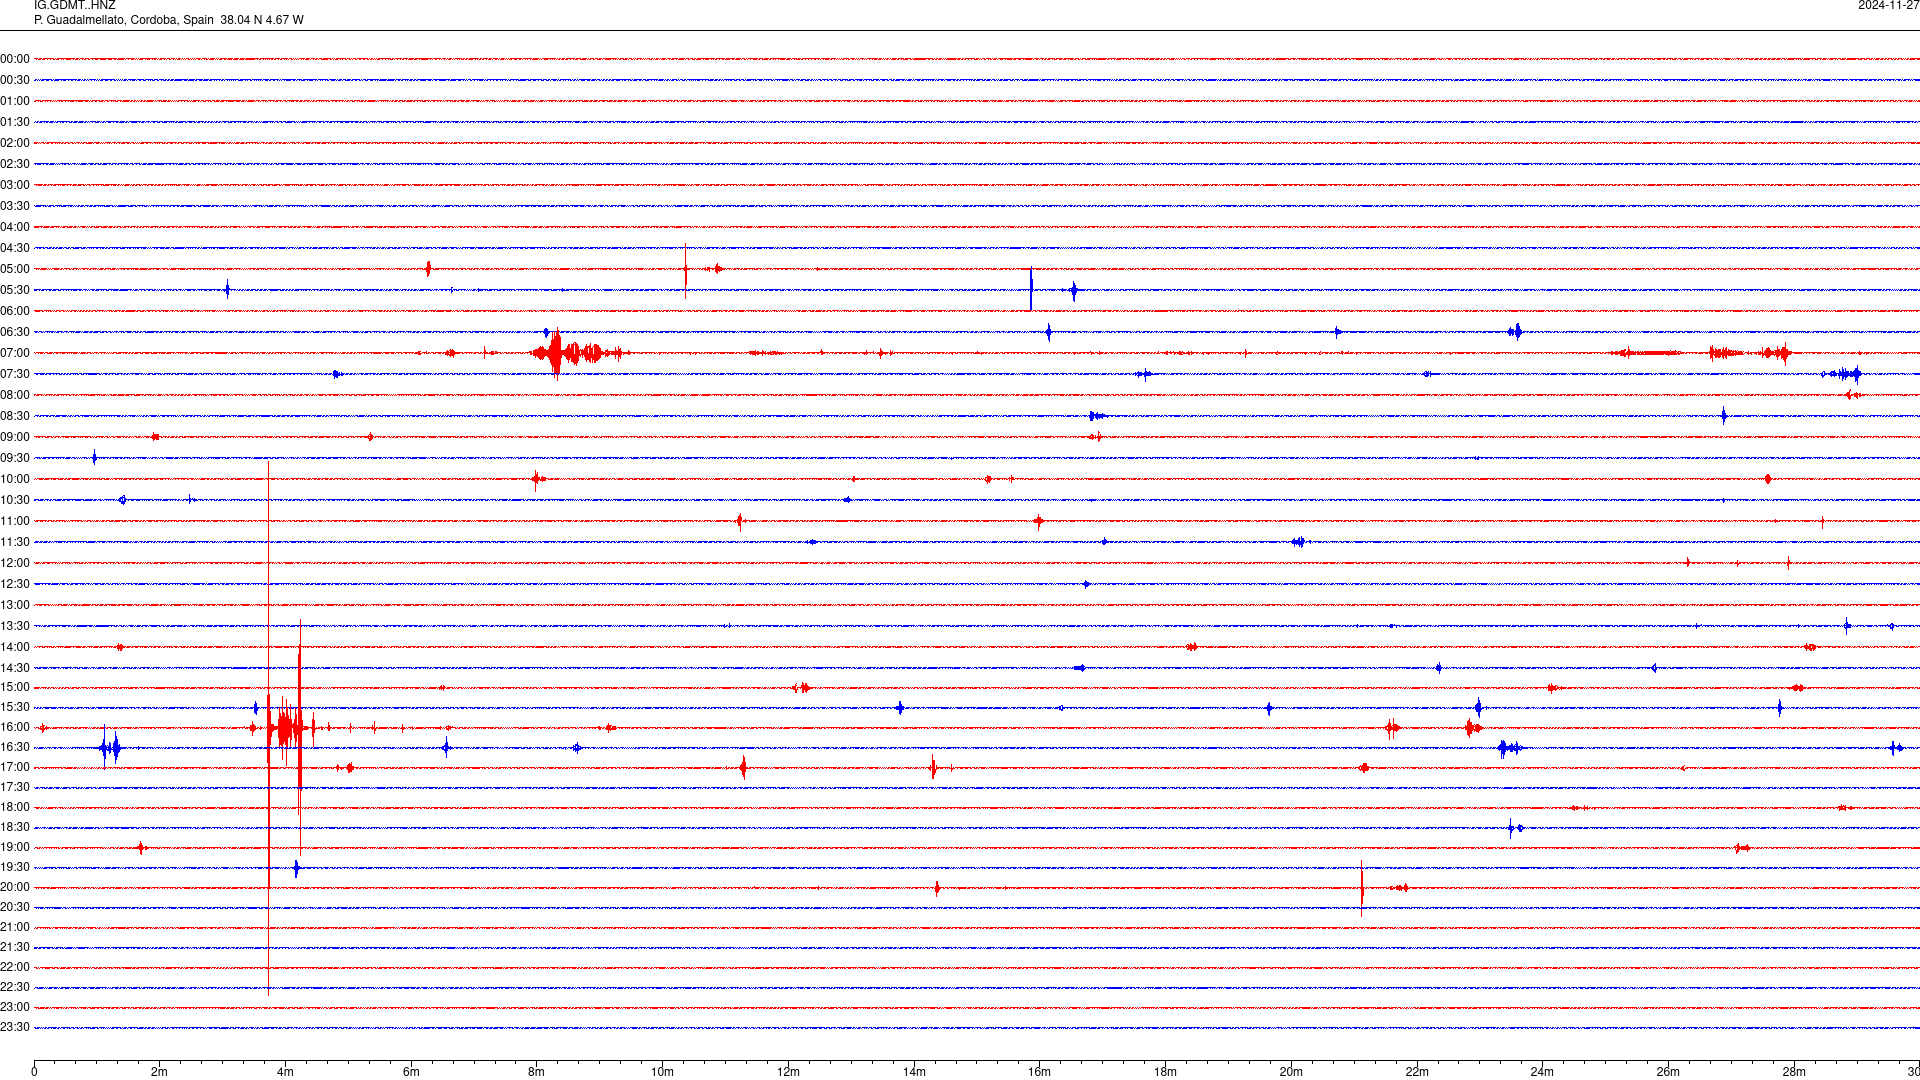Click the blue event pair at start of 16:30 trace
Viewport: 1920px width, 1080px height.
click(x=110, y=747)
